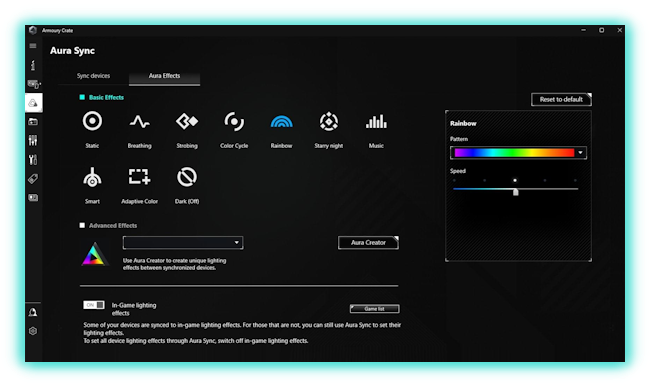Select the Static lighting effect icon
The height and width of the screenshot is (387, 650).
pyautogui.click(x=92, y=121)
